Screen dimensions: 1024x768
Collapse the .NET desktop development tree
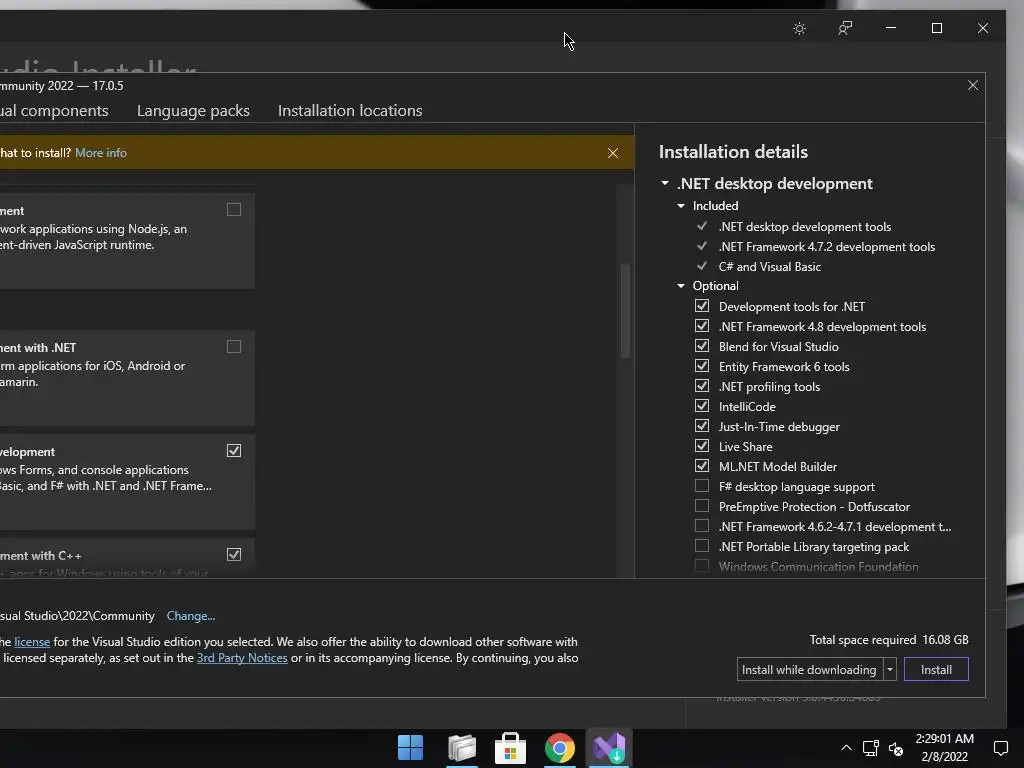coord(665,184)
